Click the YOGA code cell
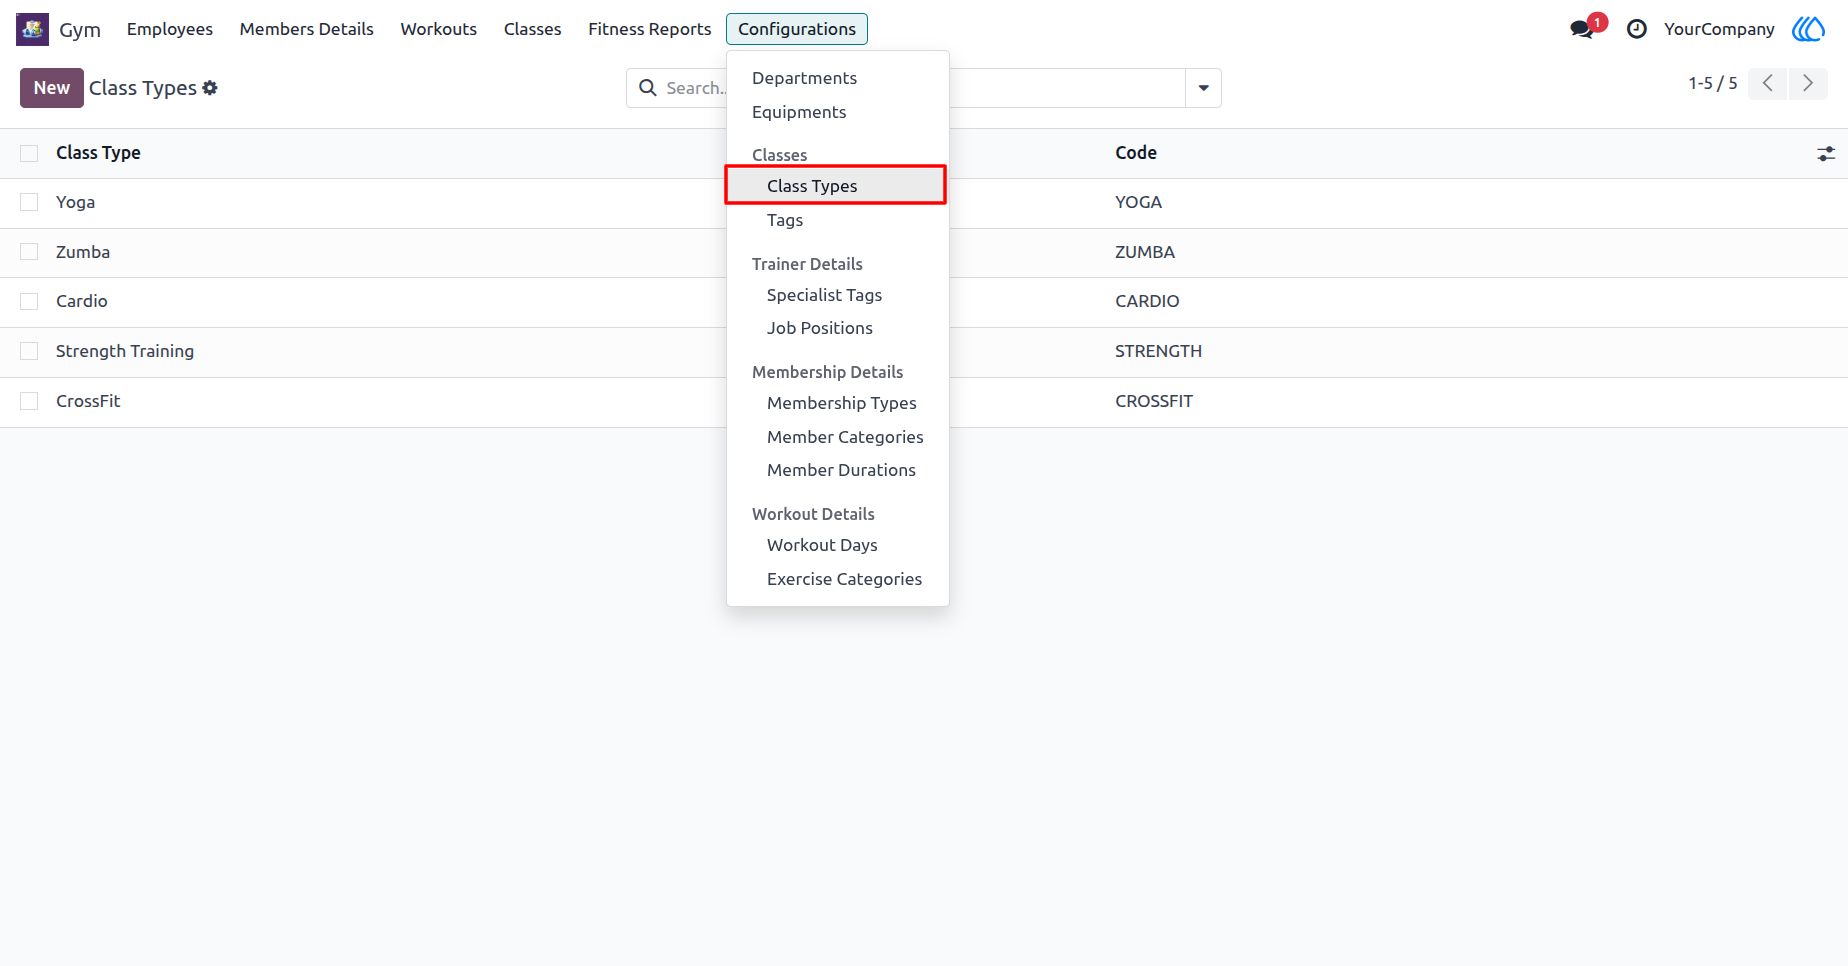 coord(1138,202)
